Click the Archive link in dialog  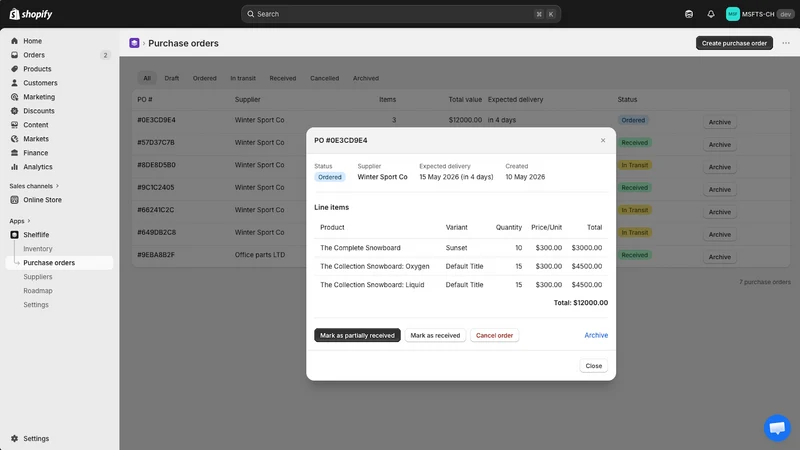(x=596, y=335)
